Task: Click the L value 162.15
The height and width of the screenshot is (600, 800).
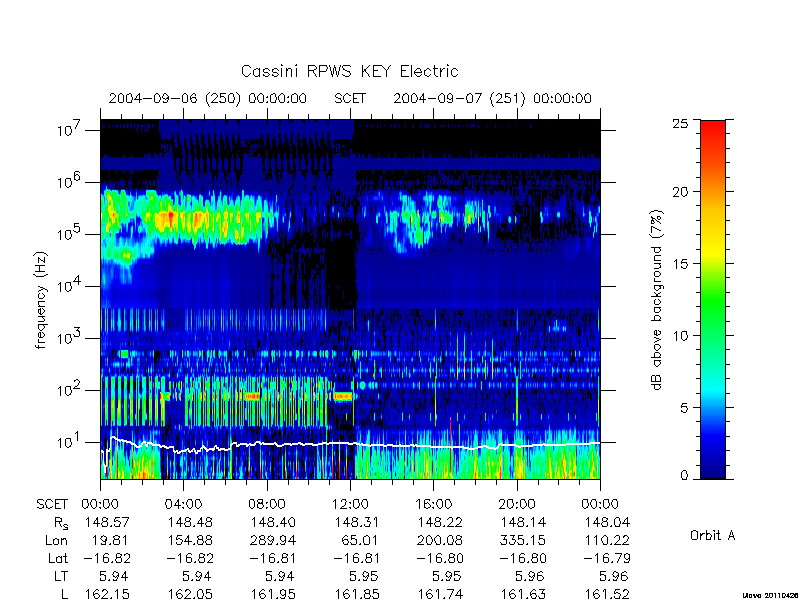Action: 107,594
